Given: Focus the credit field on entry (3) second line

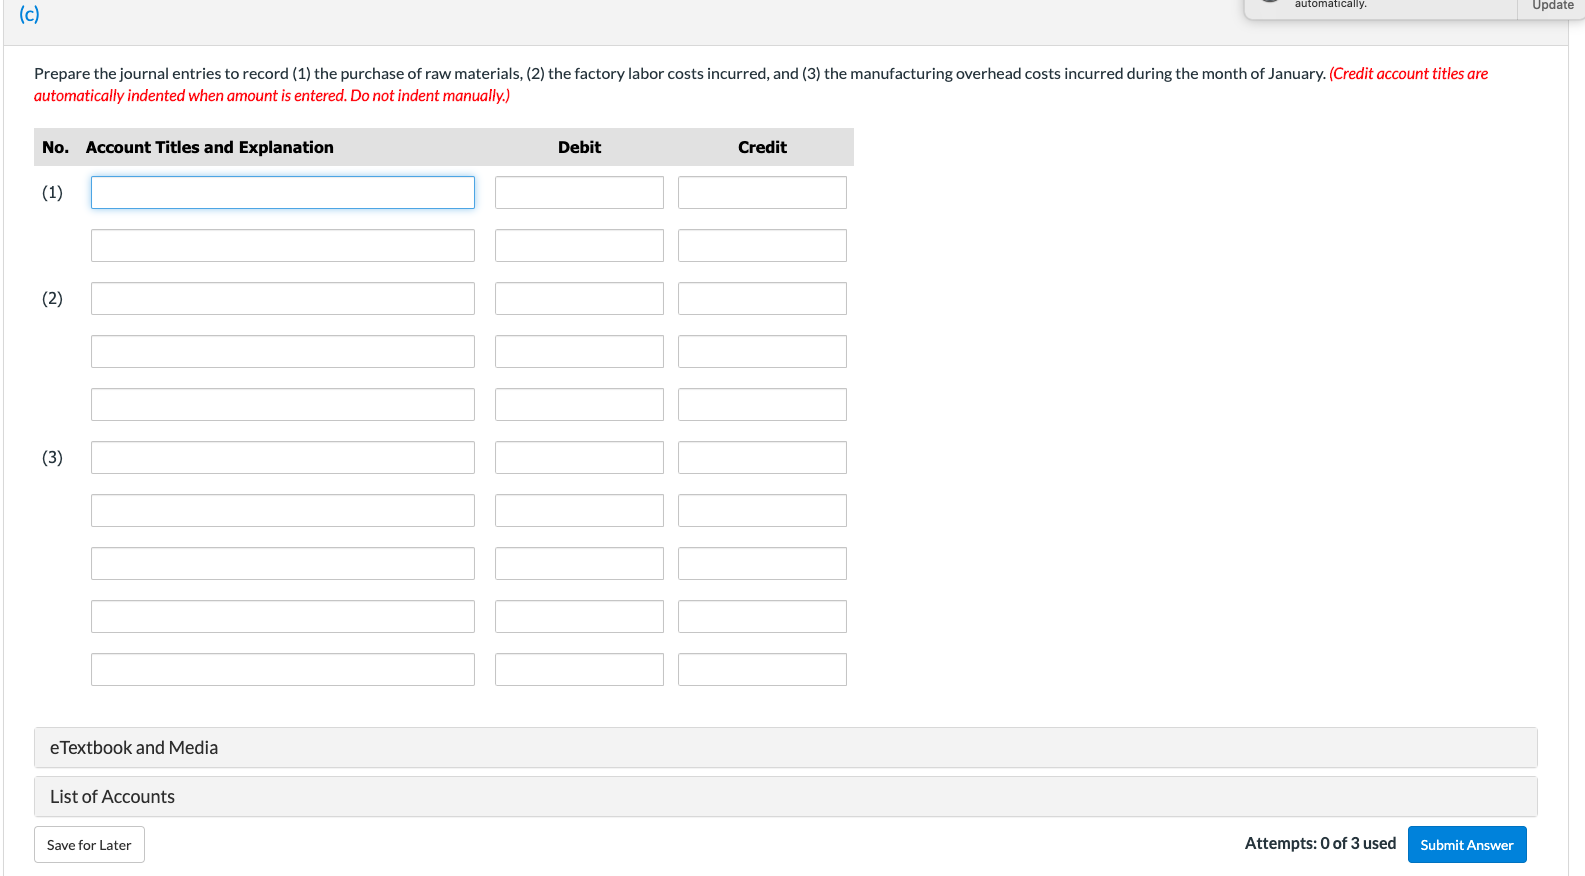Looking at the screenshot, I should pos(762,511).
